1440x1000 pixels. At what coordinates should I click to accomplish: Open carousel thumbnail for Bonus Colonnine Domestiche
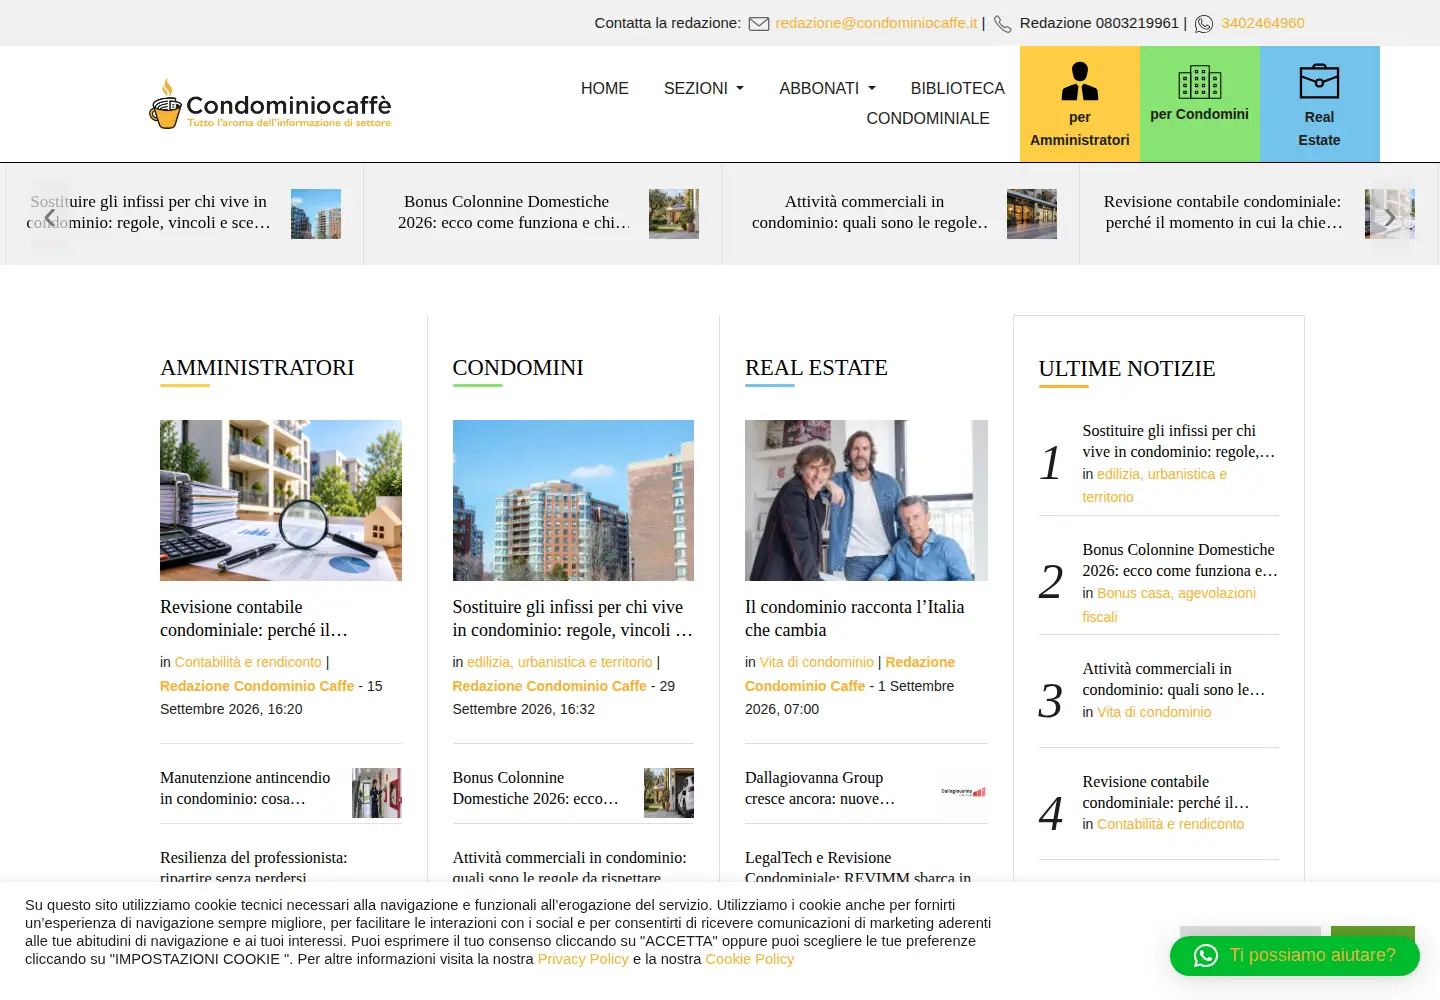click(674, 214)
